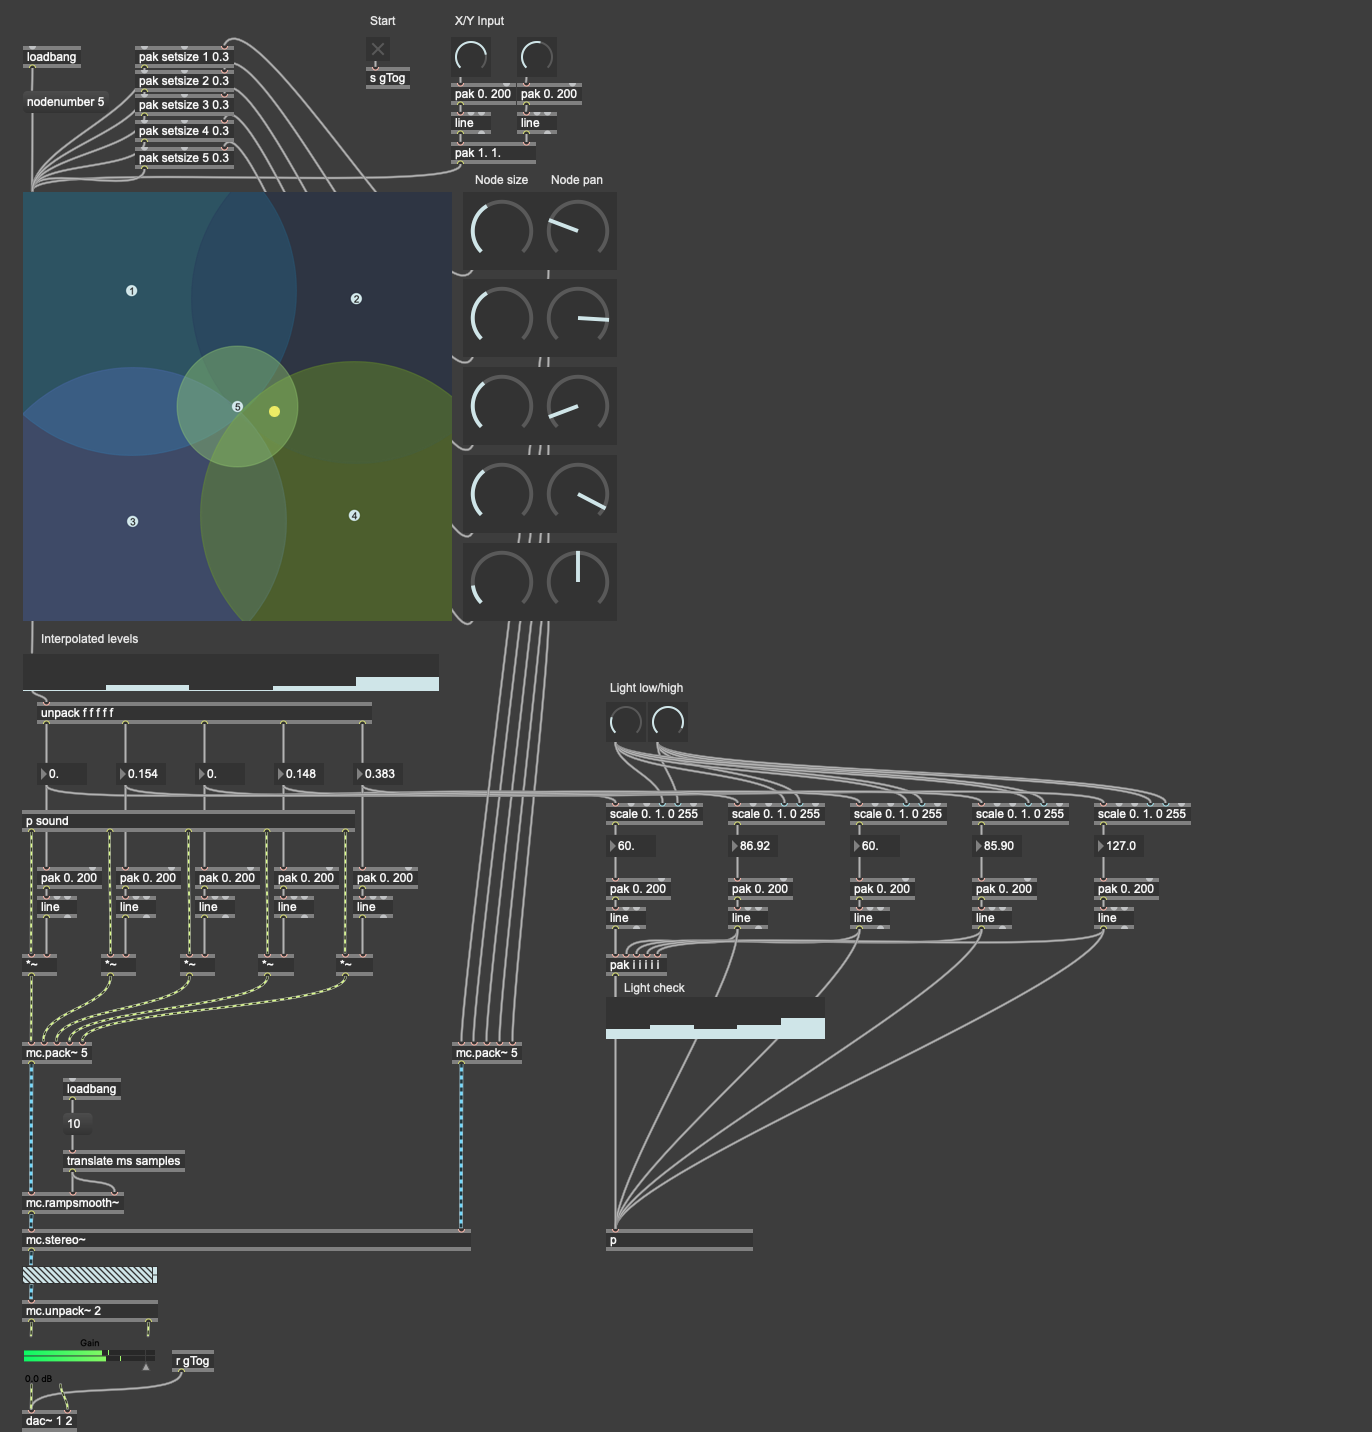The width and height of the screenshot is (1372, 1432).
Task: Click the left Light low/high dial
Action: pyautogui.click(x=625, y=721)
